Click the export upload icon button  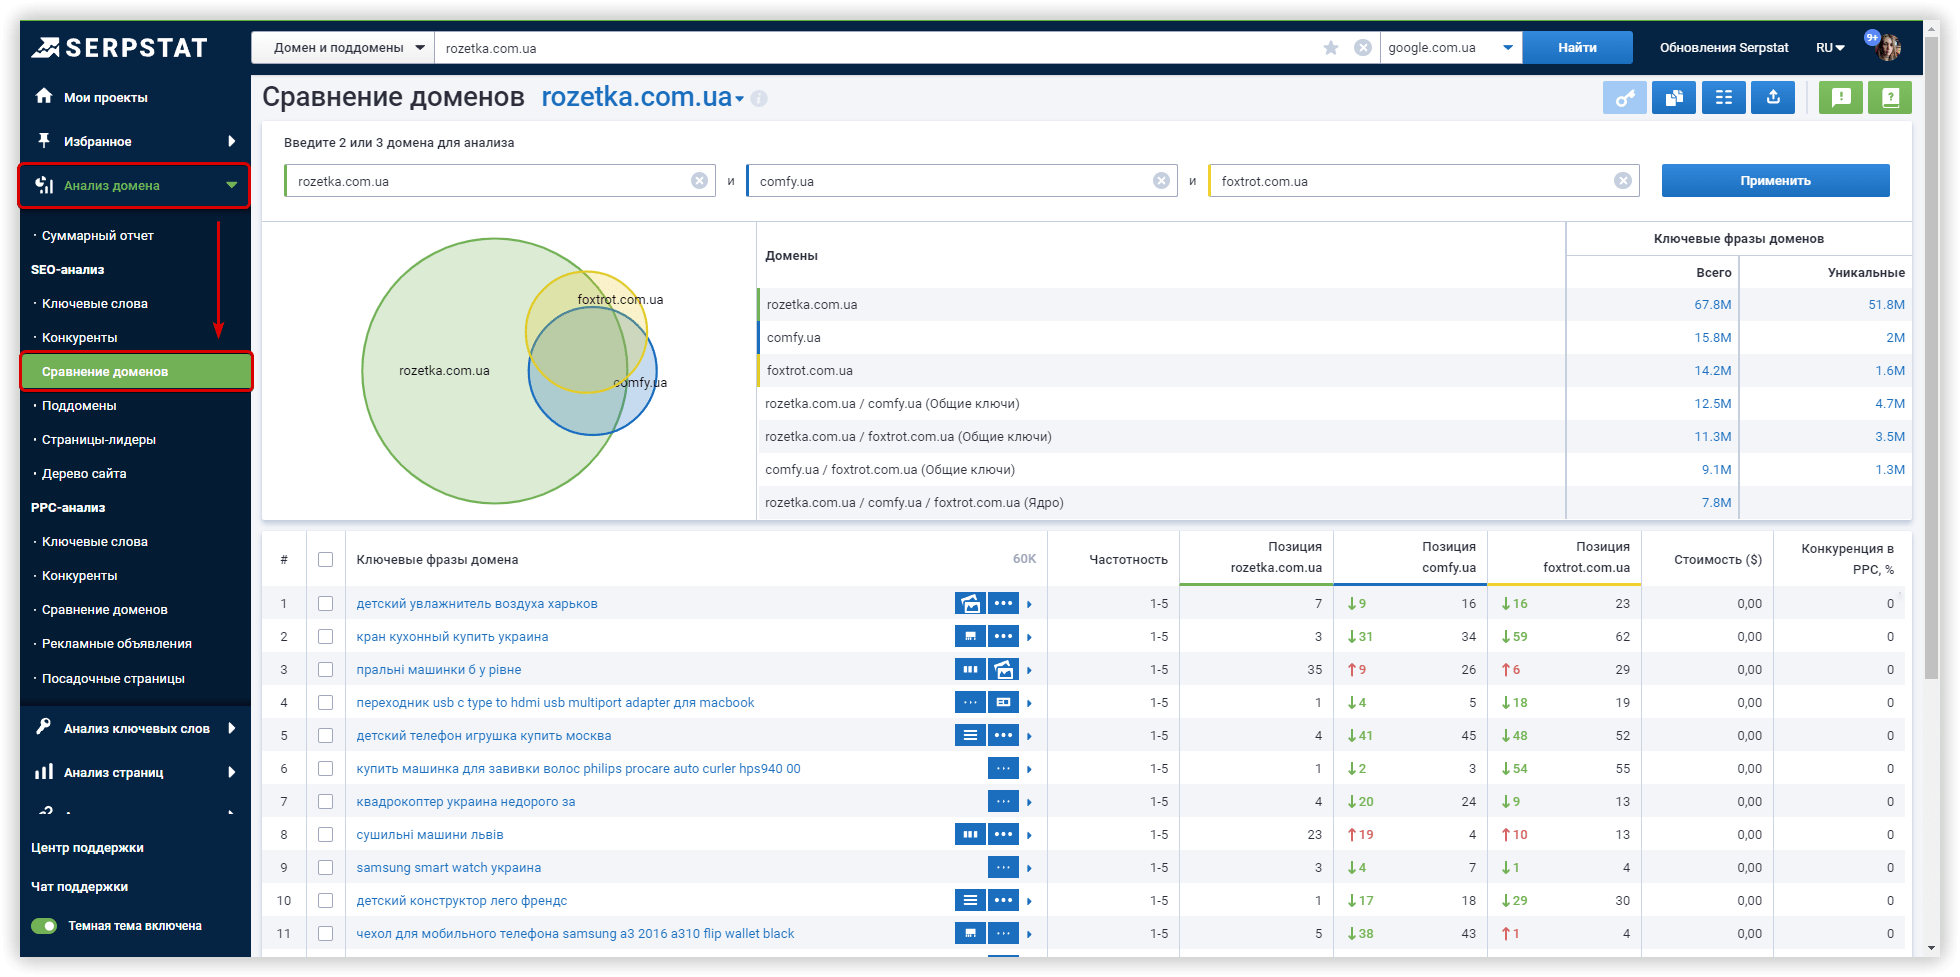pyautogui.click(x=1773, y=98)
